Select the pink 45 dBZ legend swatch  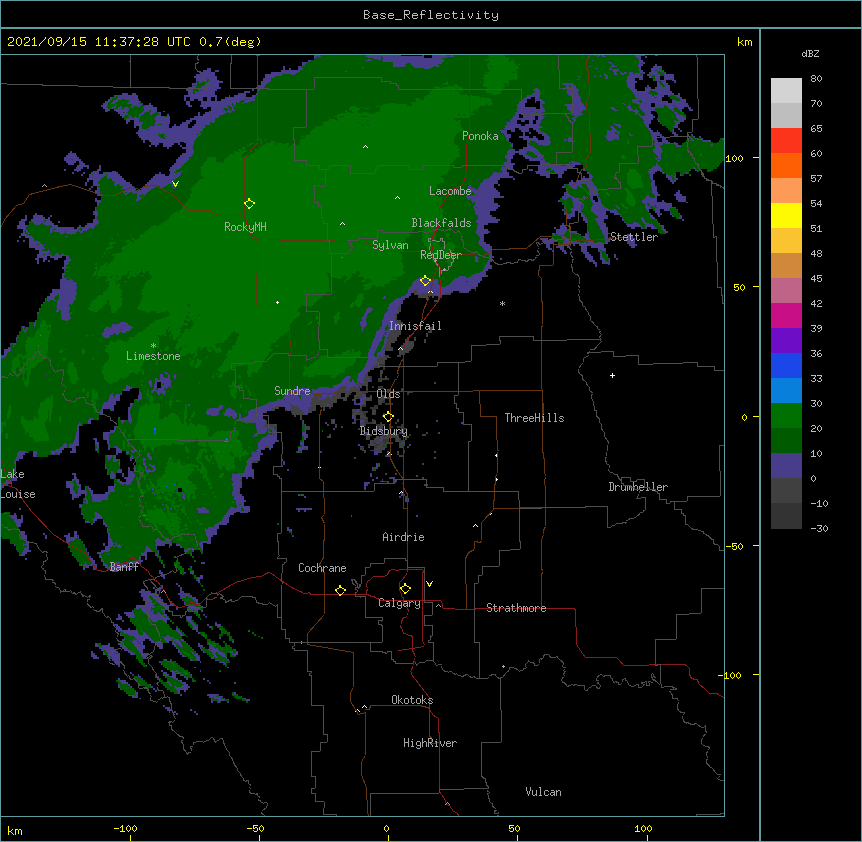786,291
